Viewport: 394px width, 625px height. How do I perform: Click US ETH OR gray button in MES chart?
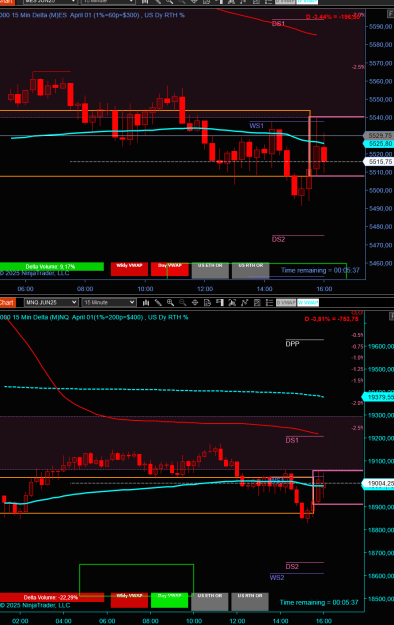pos(210,270)
